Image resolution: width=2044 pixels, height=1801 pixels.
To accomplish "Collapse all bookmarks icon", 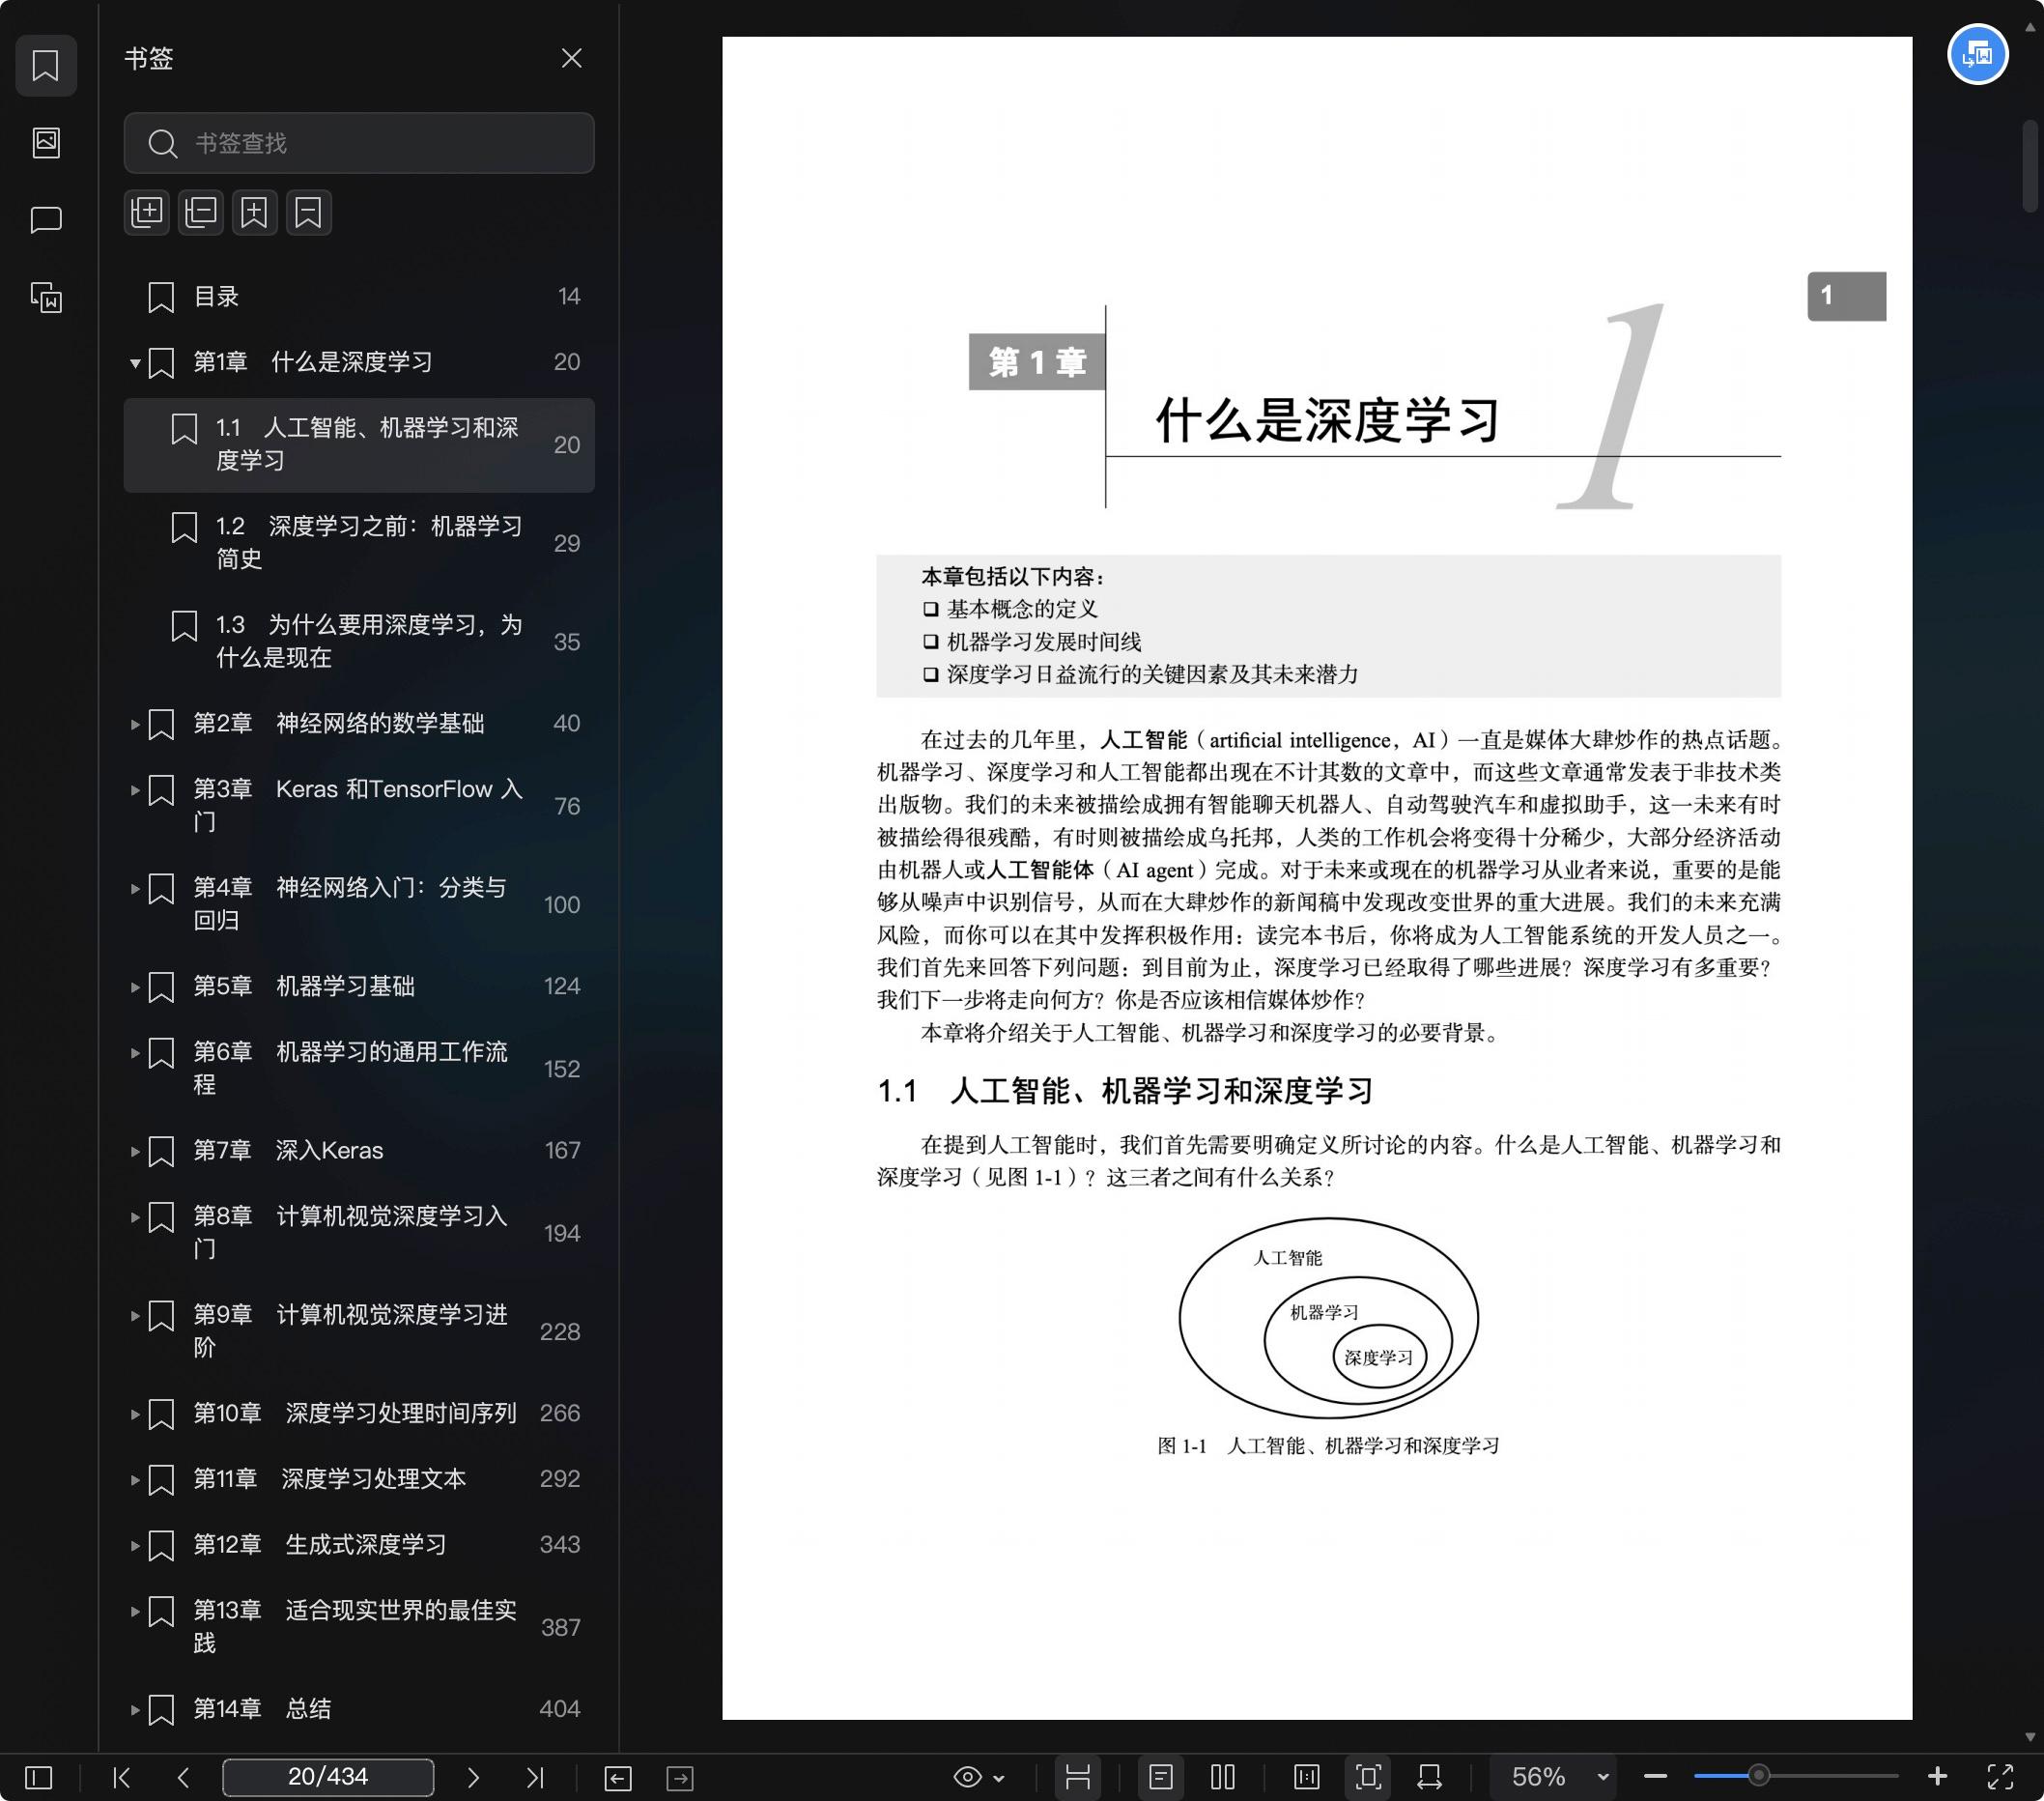I will click(x=201, y=212).
